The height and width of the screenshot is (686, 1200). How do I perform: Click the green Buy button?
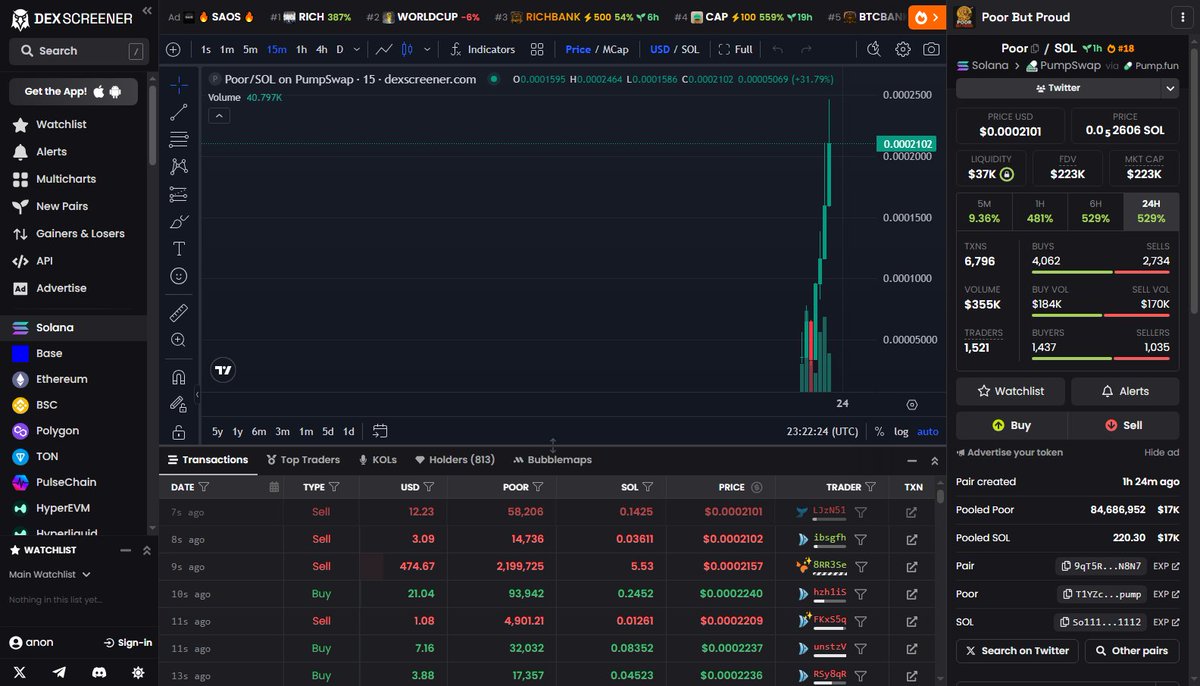[1011, 425]
